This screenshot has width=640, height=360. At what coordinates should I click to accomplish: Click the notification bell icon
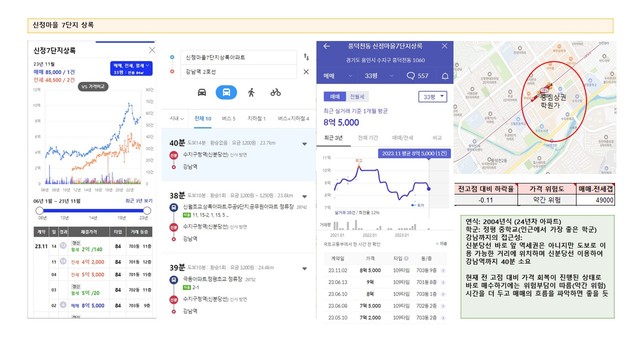(x=445, y=76)
